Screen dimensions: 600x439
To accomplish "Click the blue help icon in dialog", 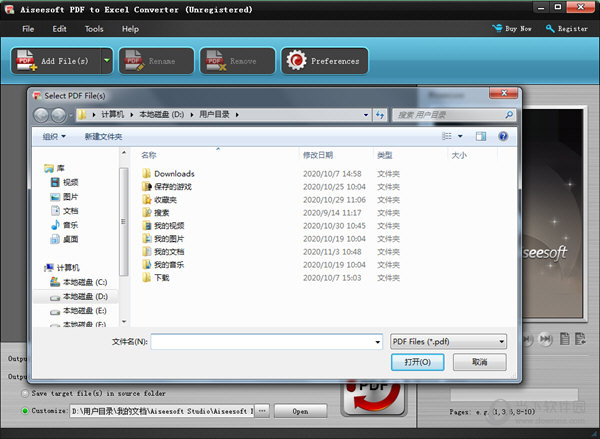I will pos(503,136).
